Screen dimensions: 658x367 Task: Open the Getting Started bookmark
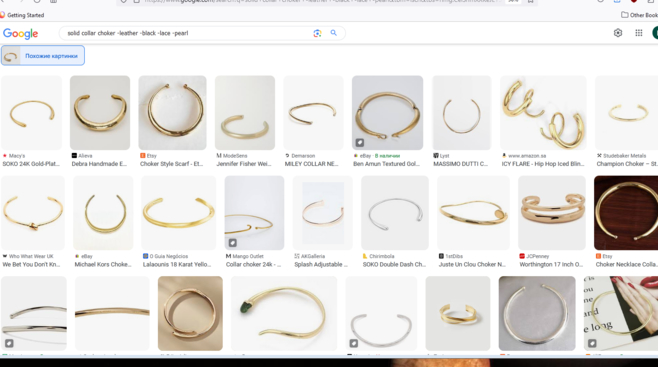pyautogui.click(x=22, y=15)
